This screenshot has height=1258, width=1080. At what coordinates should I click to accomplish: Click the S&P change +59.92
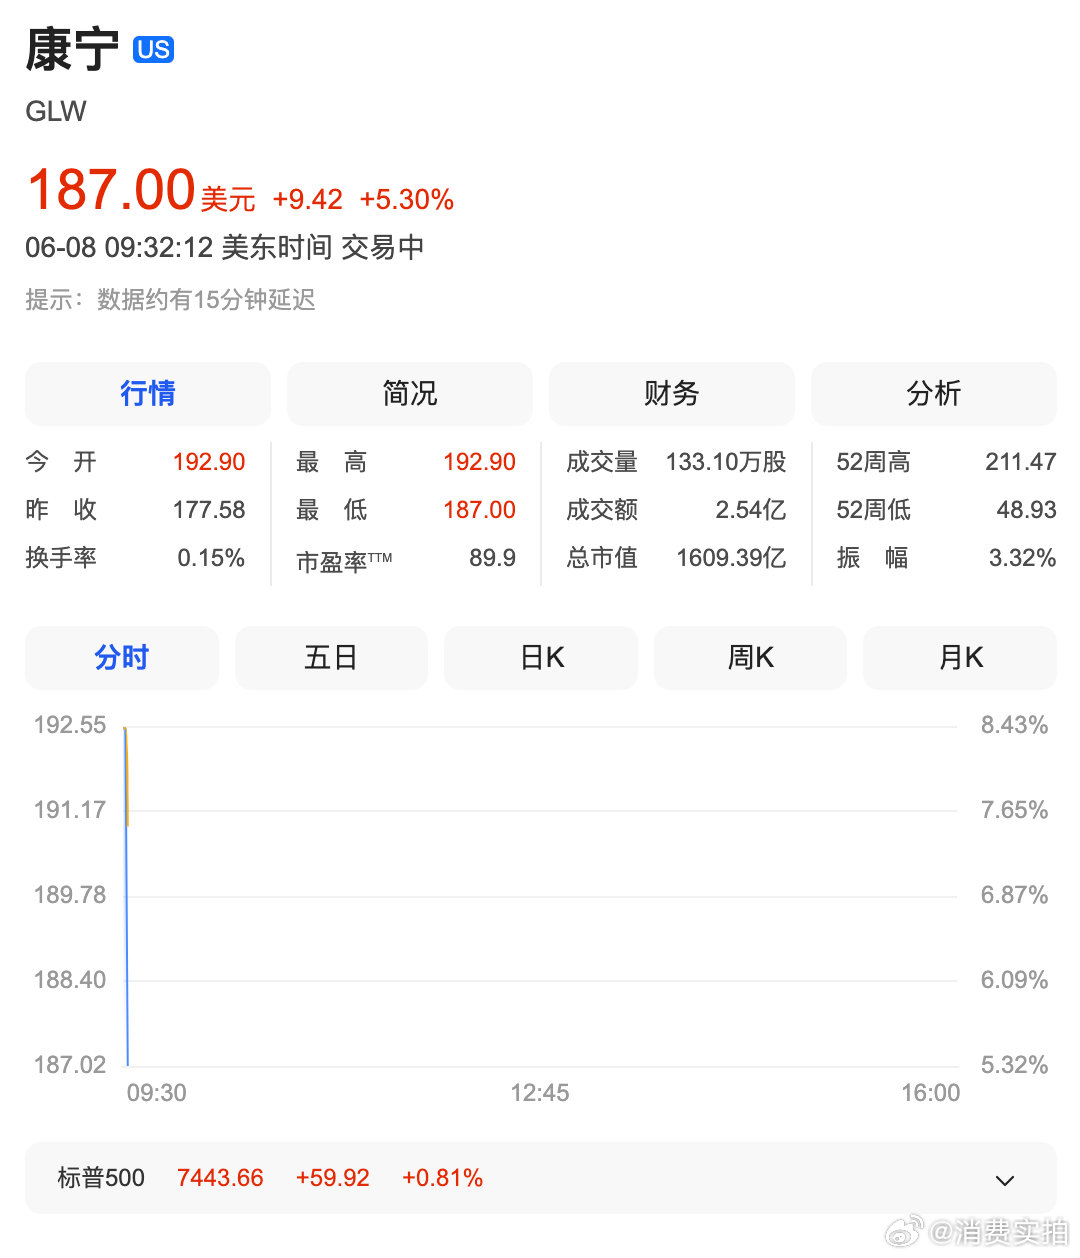[x=333, y=1178]
